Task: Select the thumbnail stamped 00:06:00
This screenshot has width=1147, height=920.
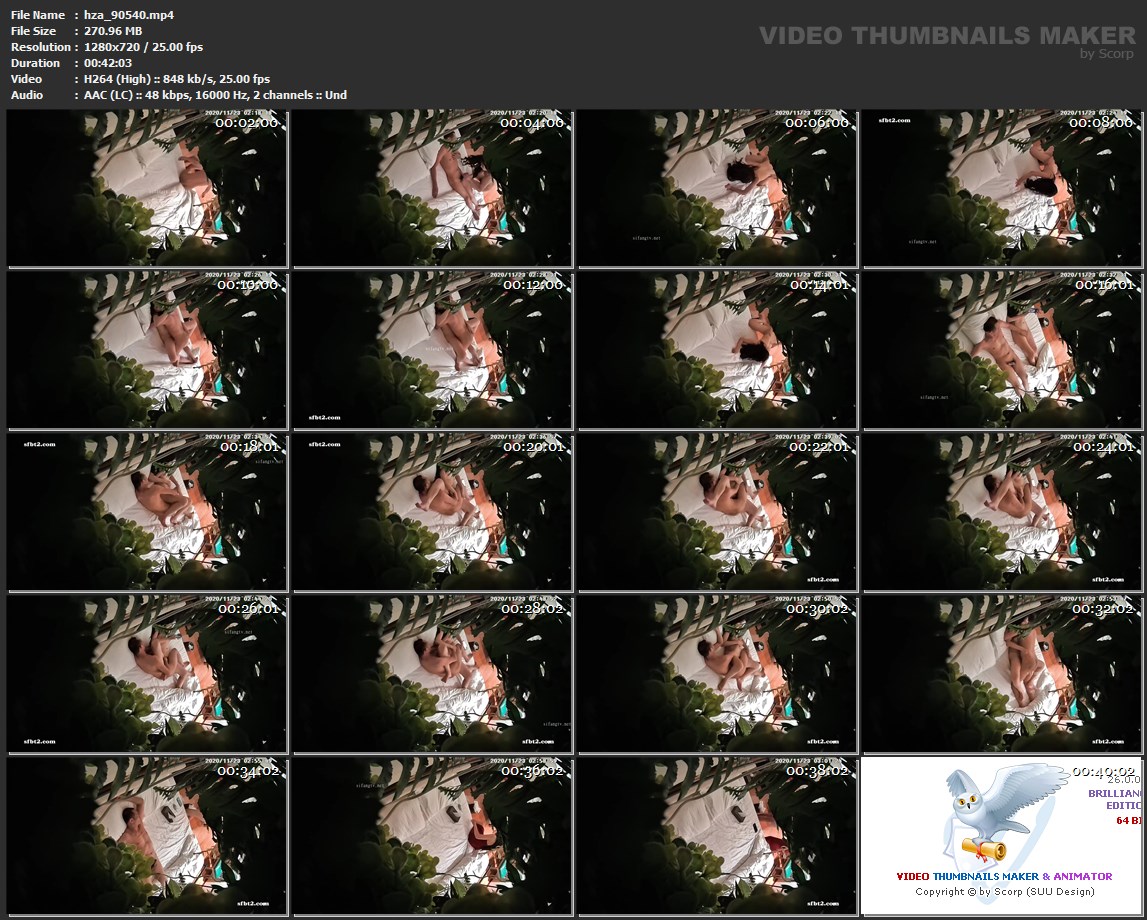Action: pos(718,189)
